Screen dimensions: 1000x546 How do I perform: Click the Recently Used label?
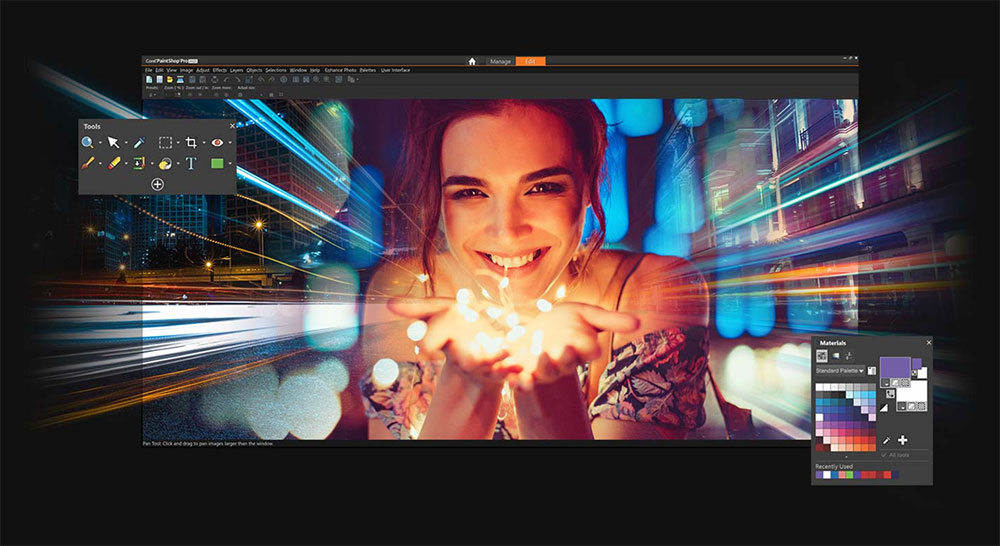834,466
